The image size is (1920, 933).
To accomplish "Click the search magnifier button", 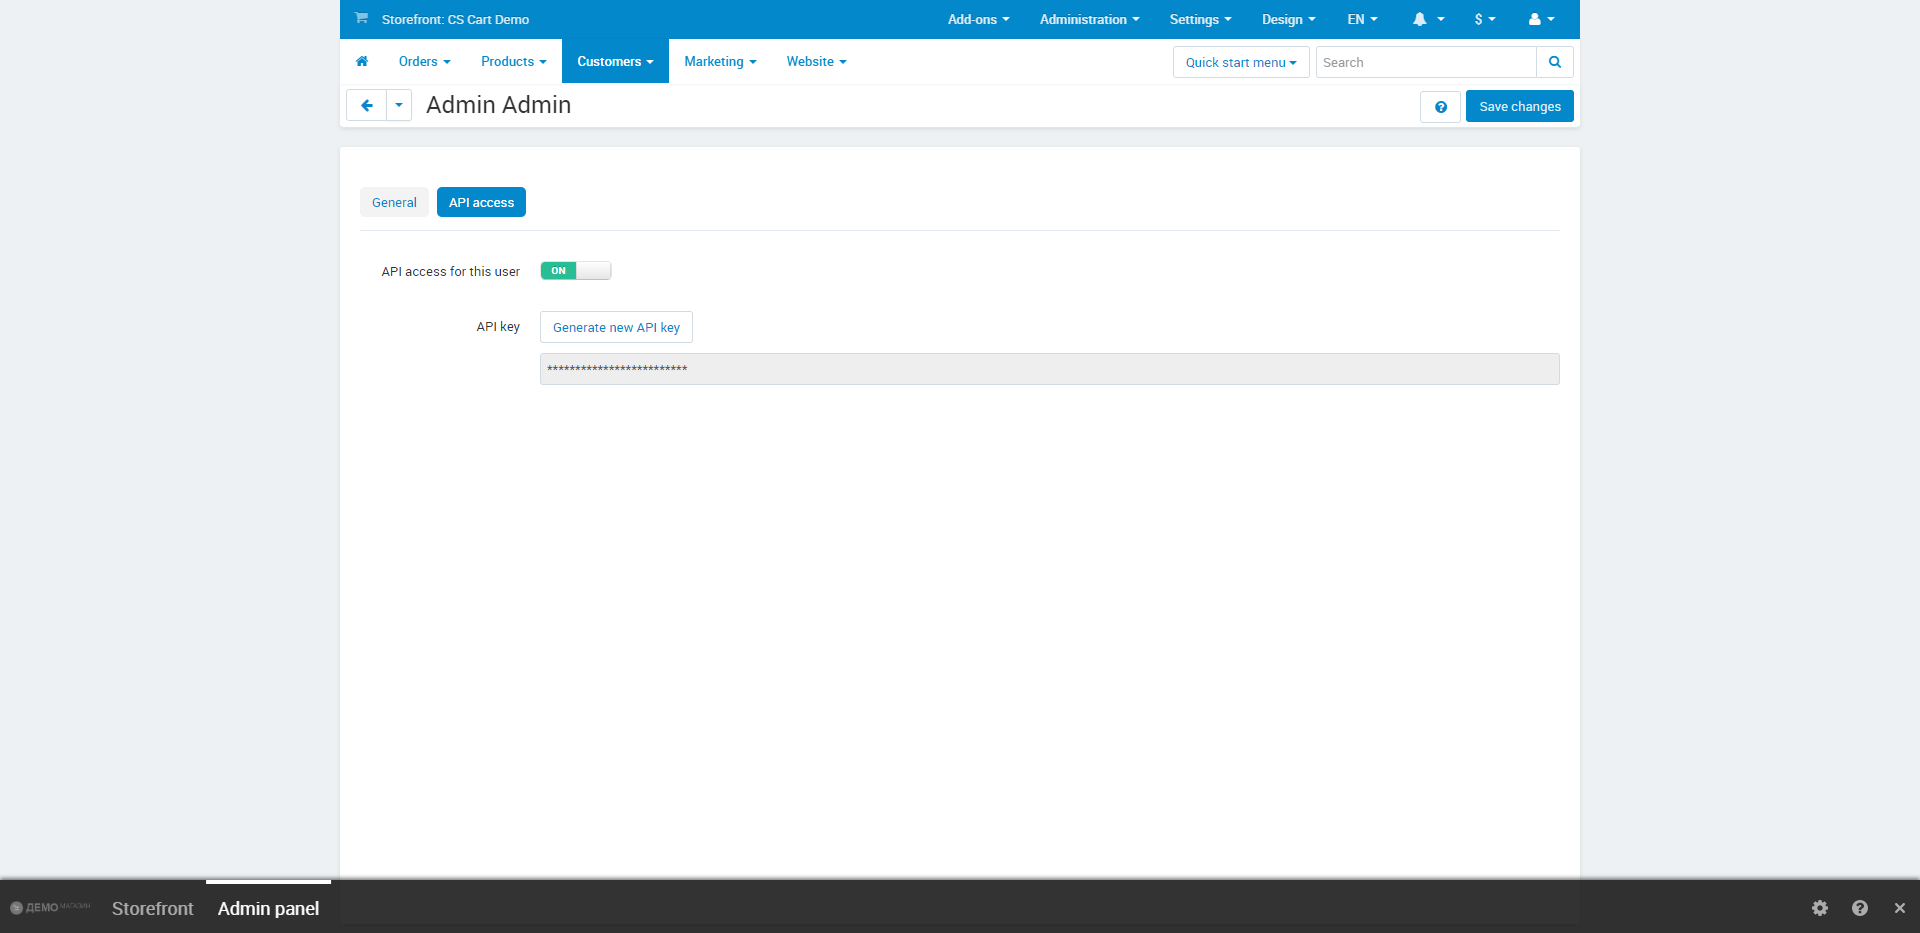I will click(x=1555, y=62).
